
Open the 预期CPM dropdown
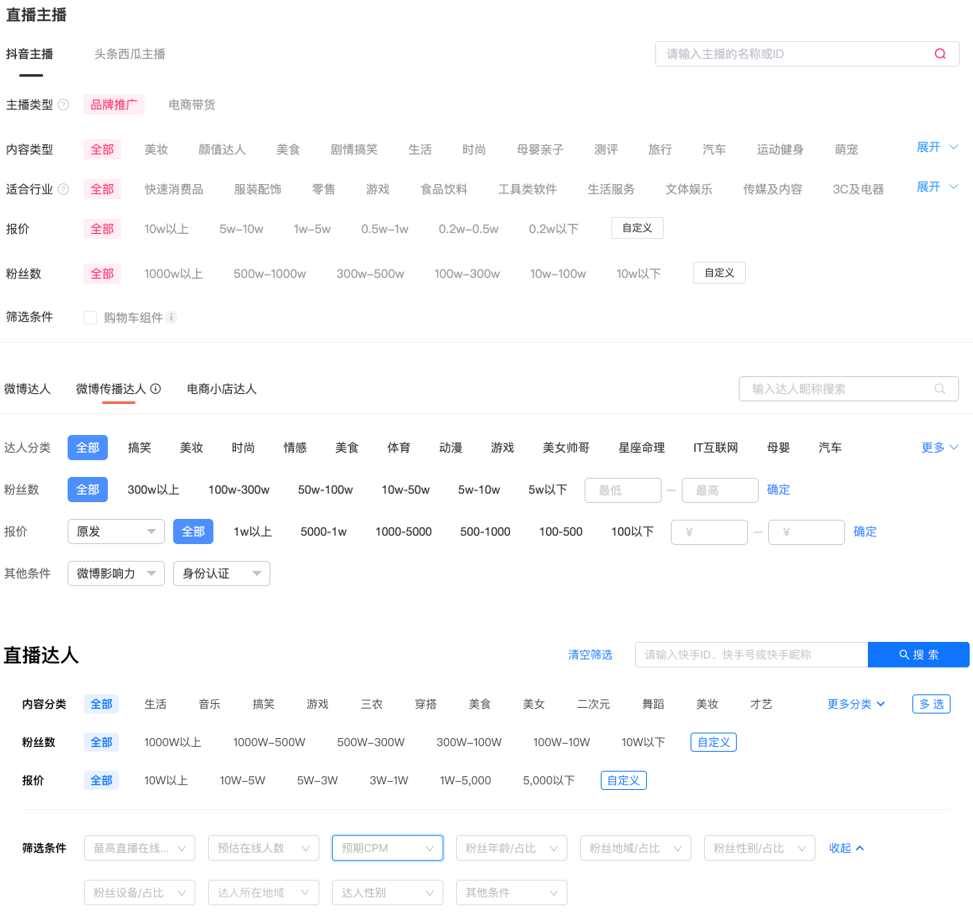point(388,848)
